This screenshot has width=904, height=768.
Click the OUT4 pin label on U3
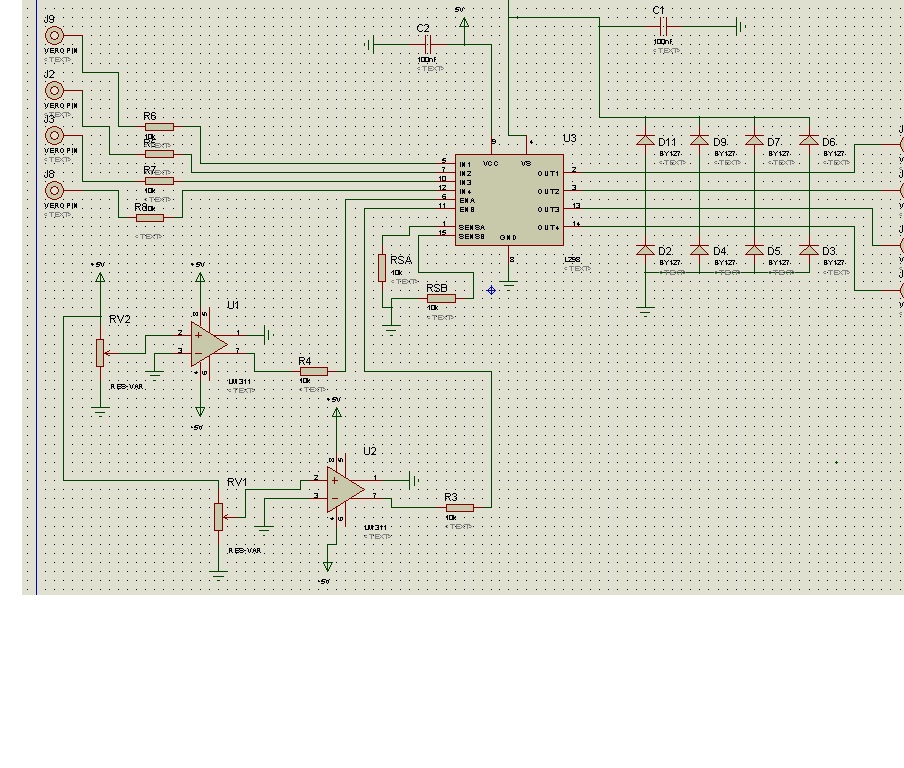point(548,228)
